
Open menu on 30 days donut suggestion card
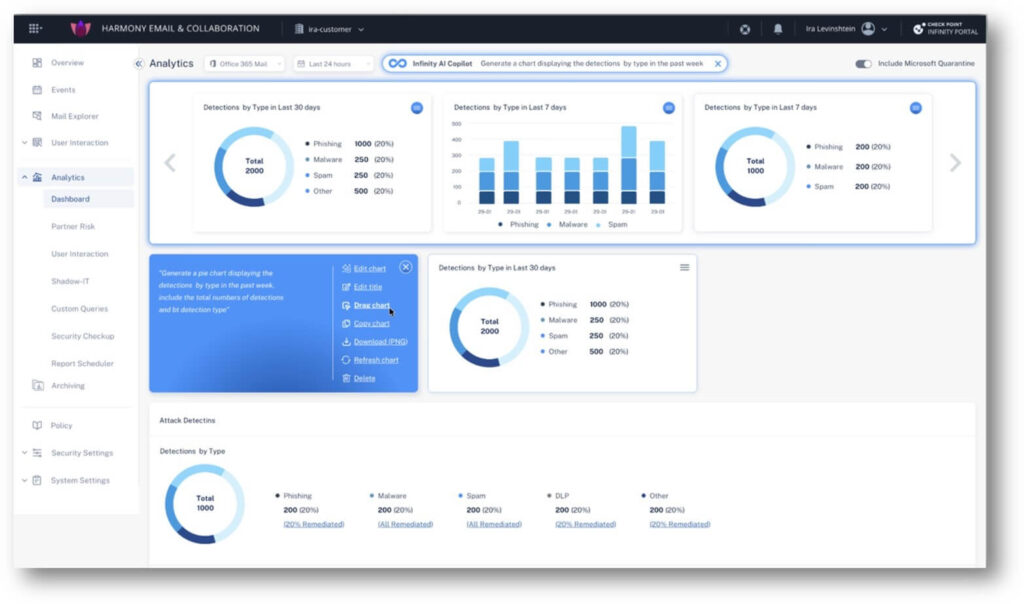click(x=417, y=108)
